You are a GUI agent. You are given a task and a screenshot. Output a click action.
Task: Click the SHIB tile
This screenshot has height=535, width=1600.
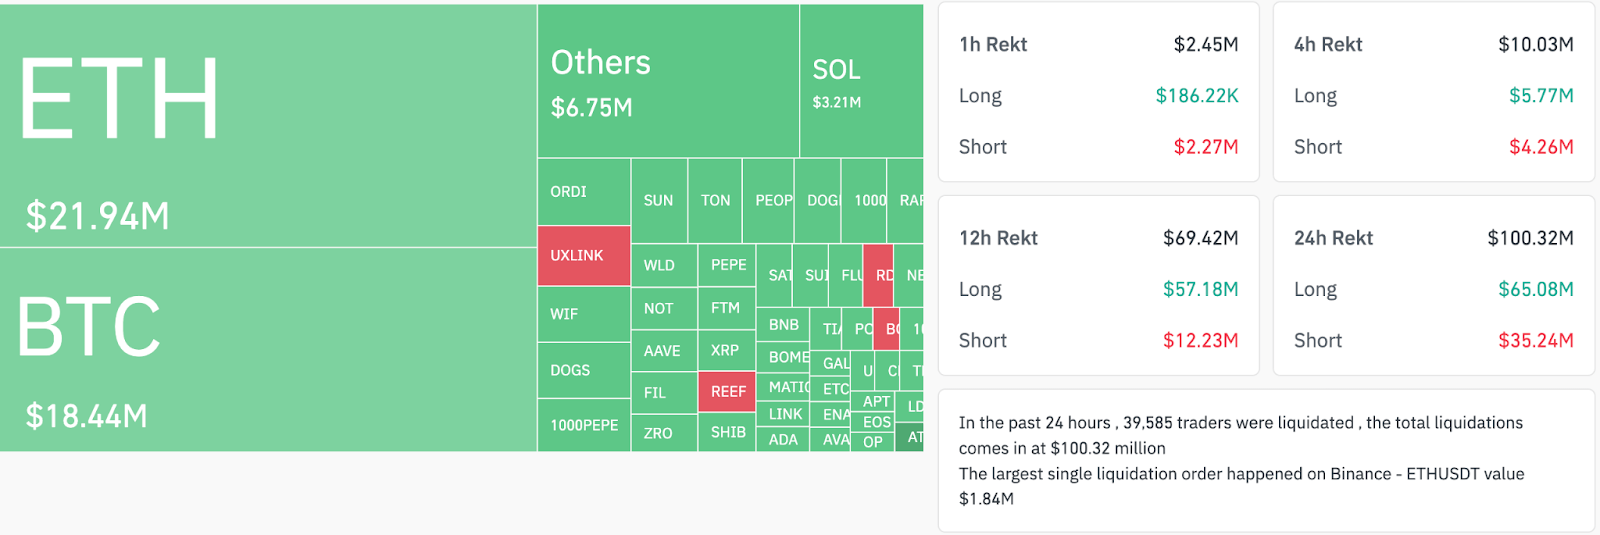tap(727, 432)
